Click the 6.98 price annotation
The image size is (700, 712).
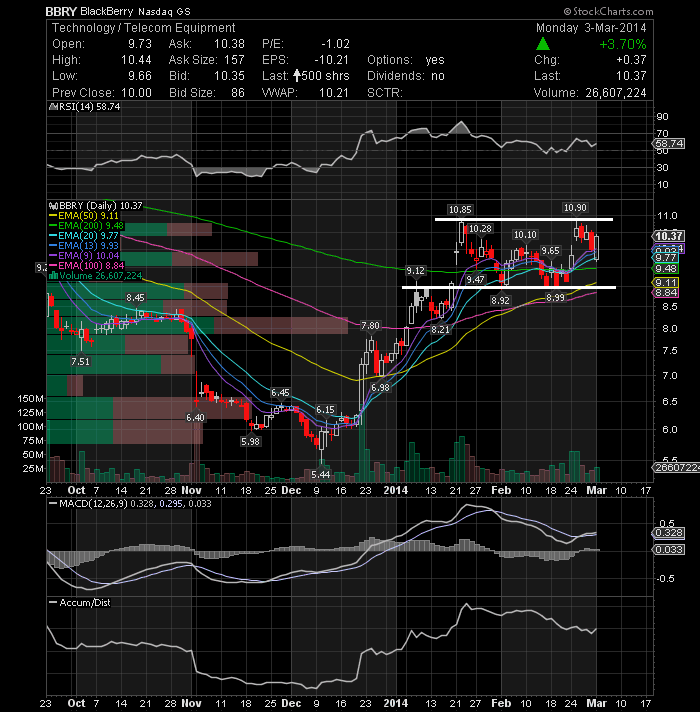coord(380,388)
